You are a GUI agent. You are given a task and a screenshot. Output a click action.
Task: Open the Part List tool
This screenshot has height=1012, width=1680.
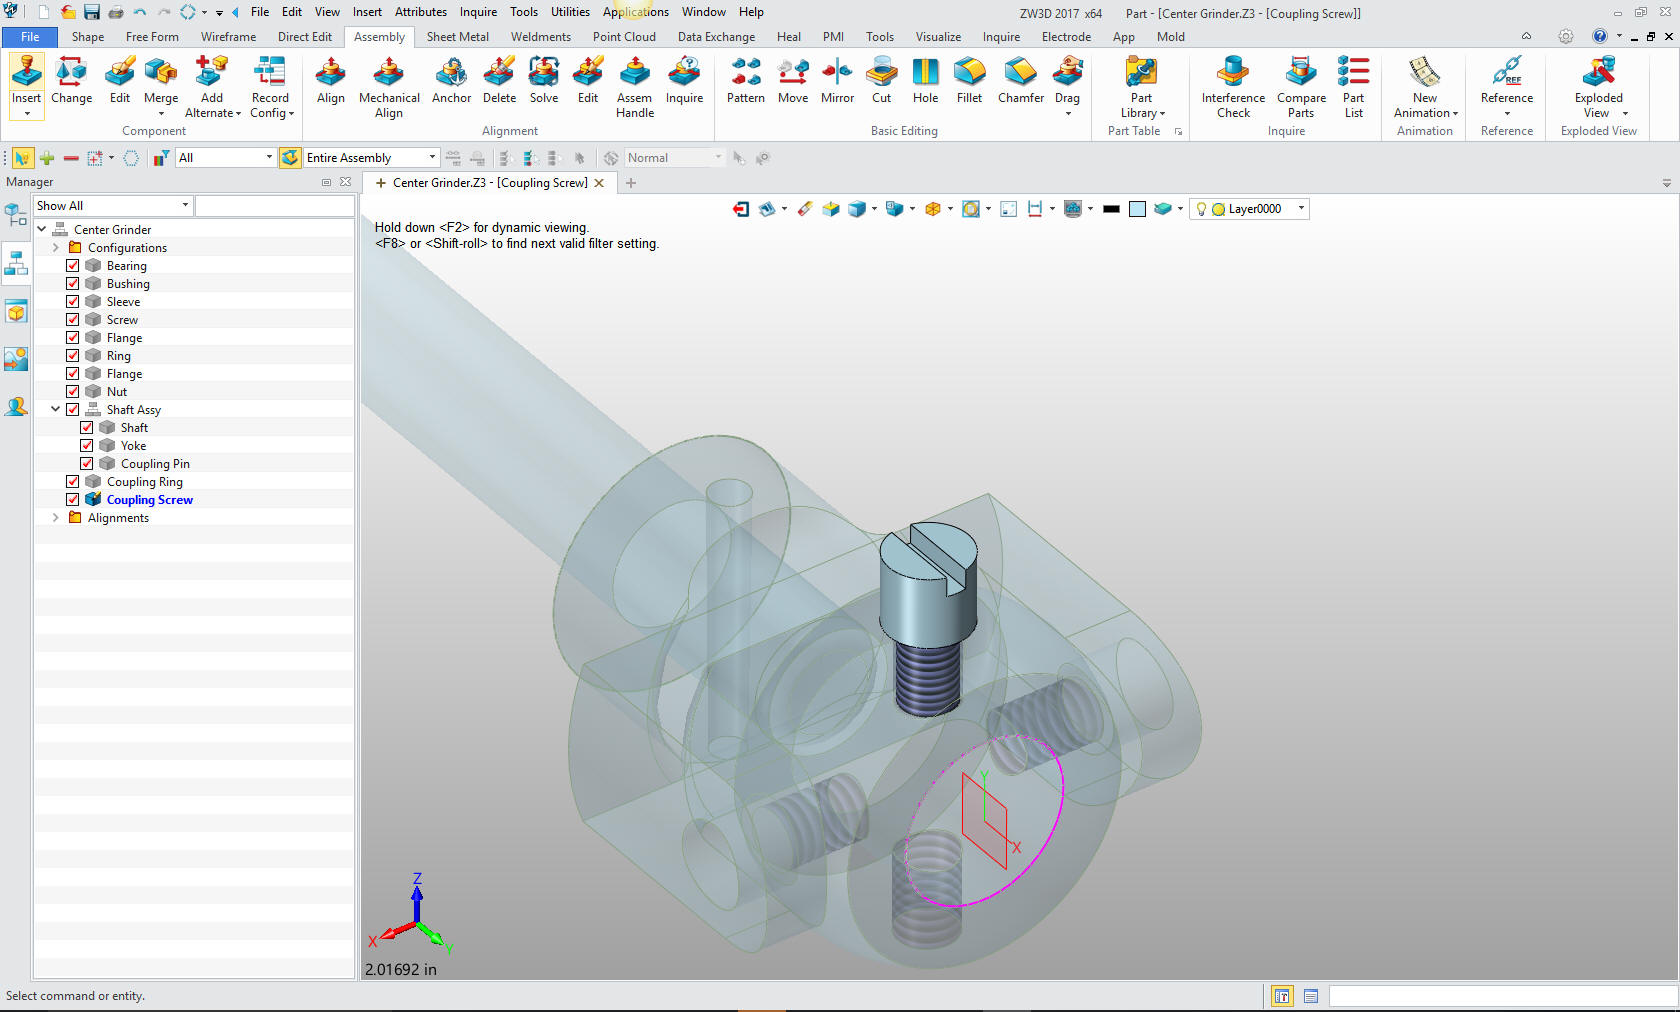pyautogui.click(x=1353, y=88)
